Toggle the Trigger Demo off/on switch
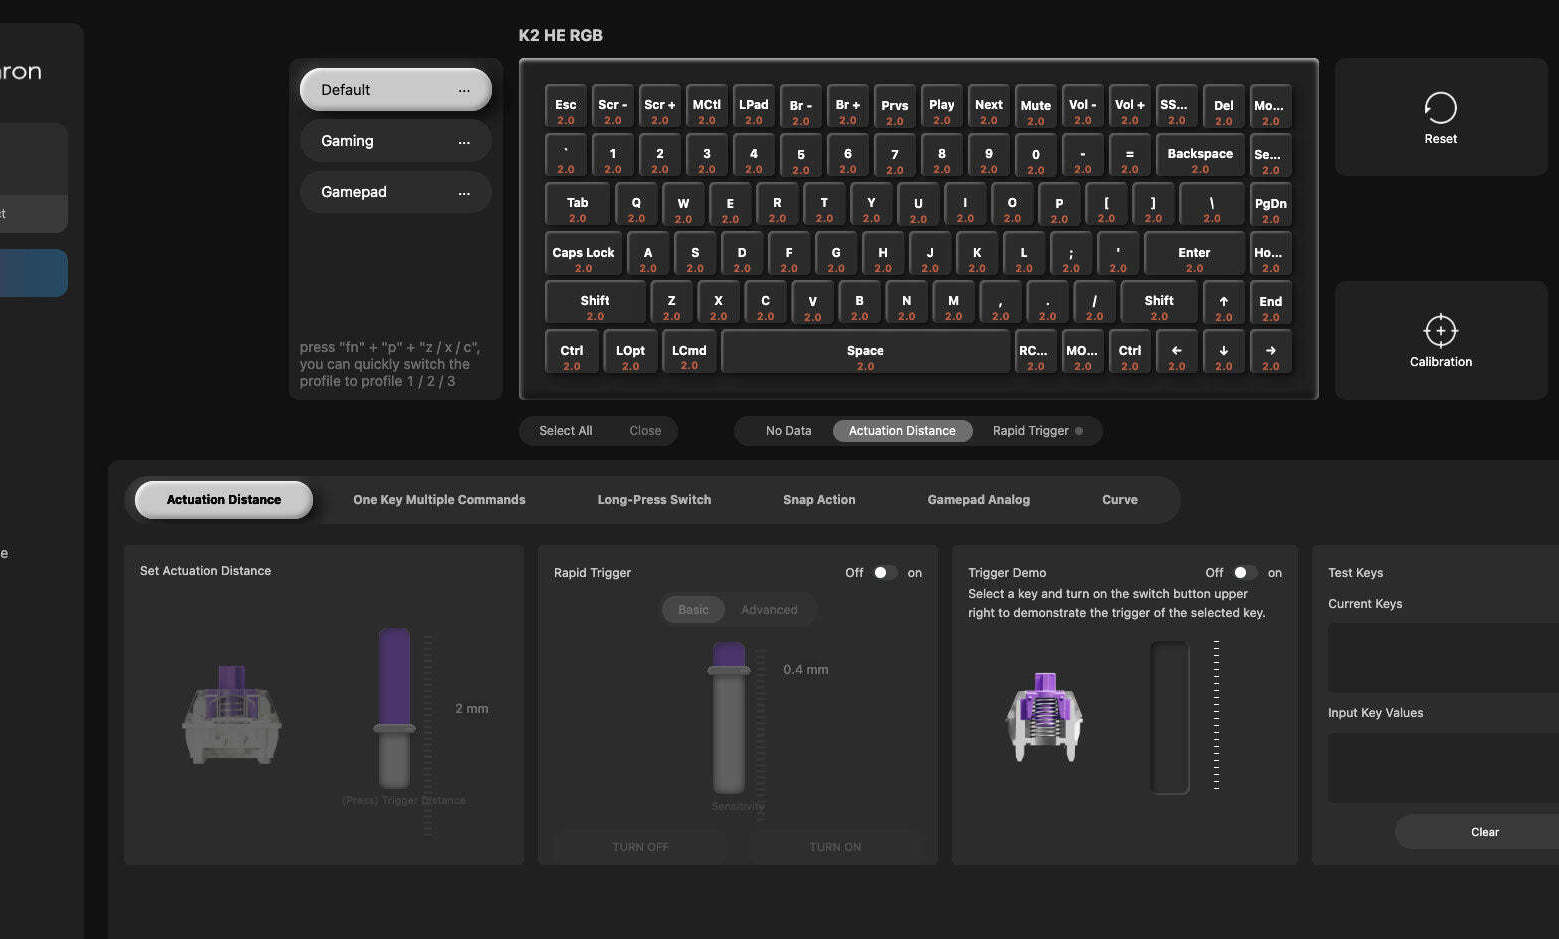1559x939 pixels. [x=1245, y=573]
